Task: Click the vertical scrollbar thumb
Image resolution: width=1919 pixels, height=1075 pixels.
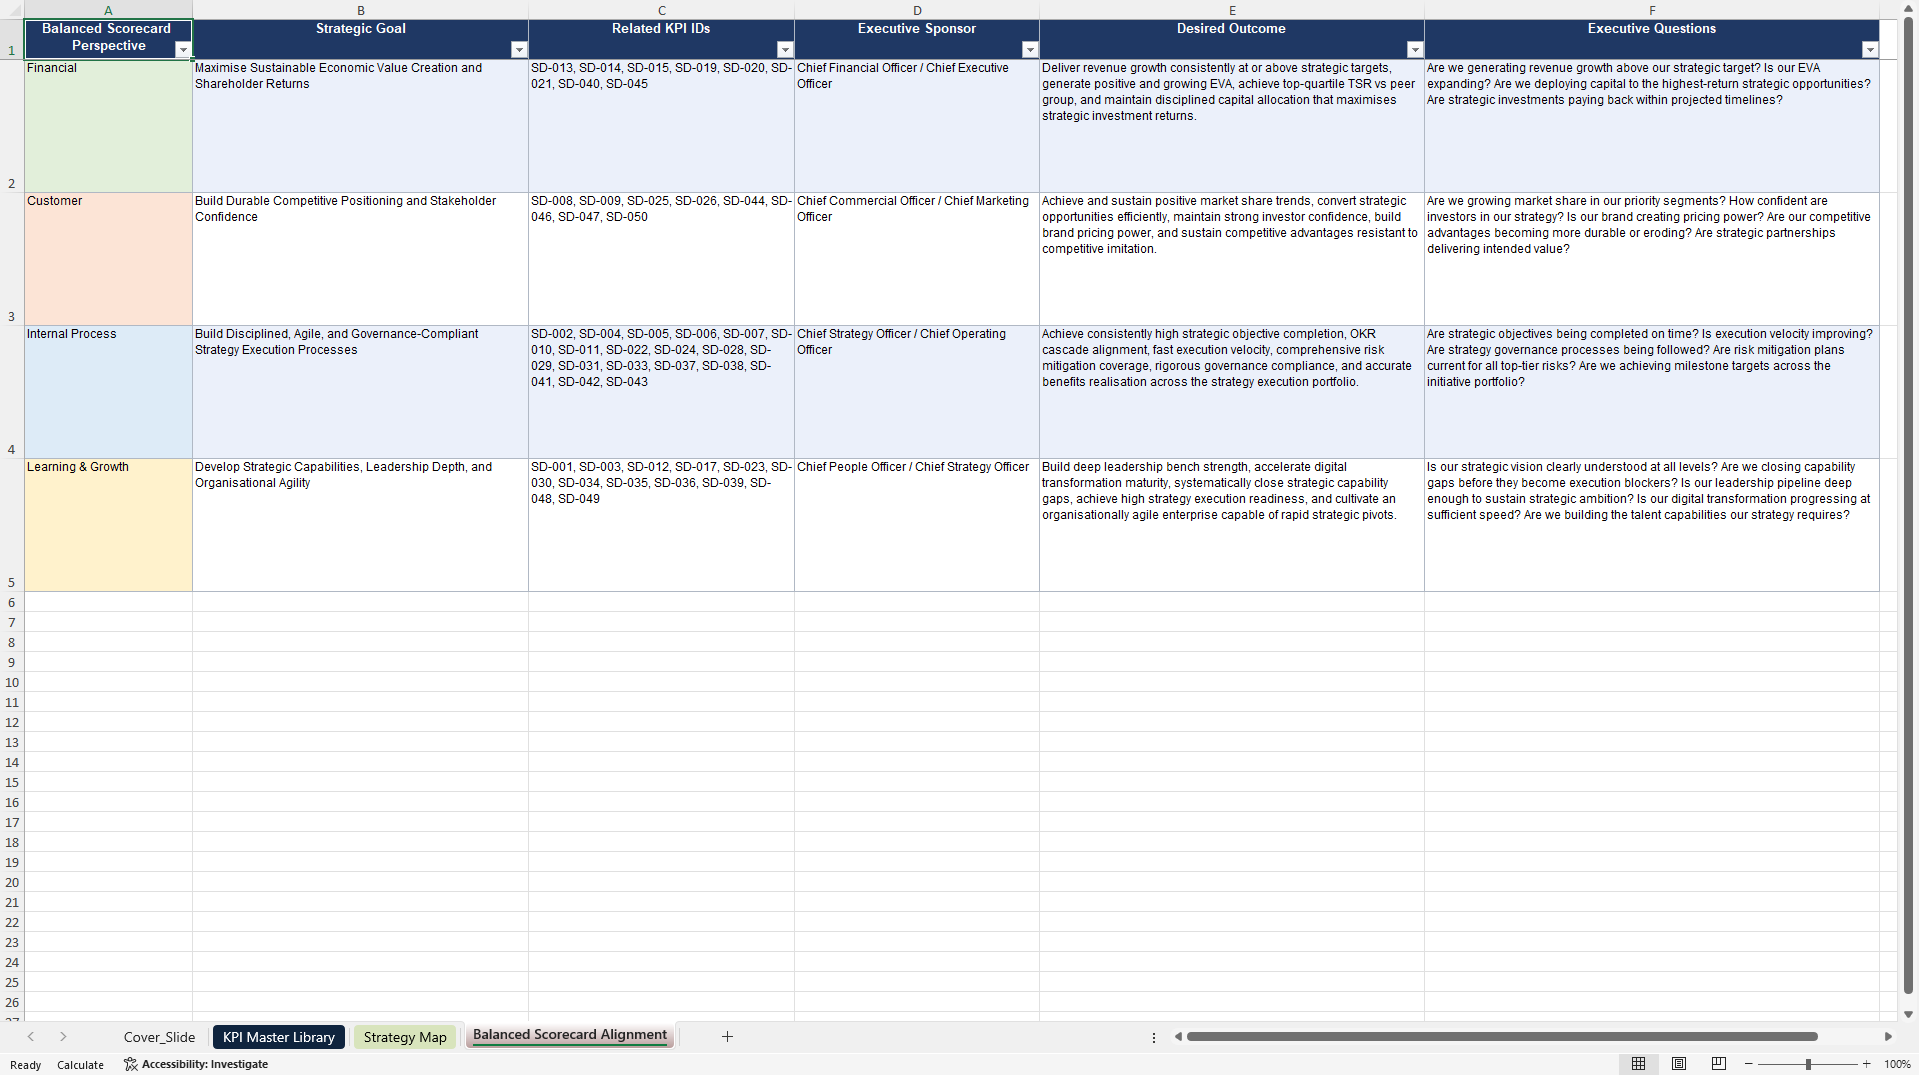Action: pos(1908,506)
